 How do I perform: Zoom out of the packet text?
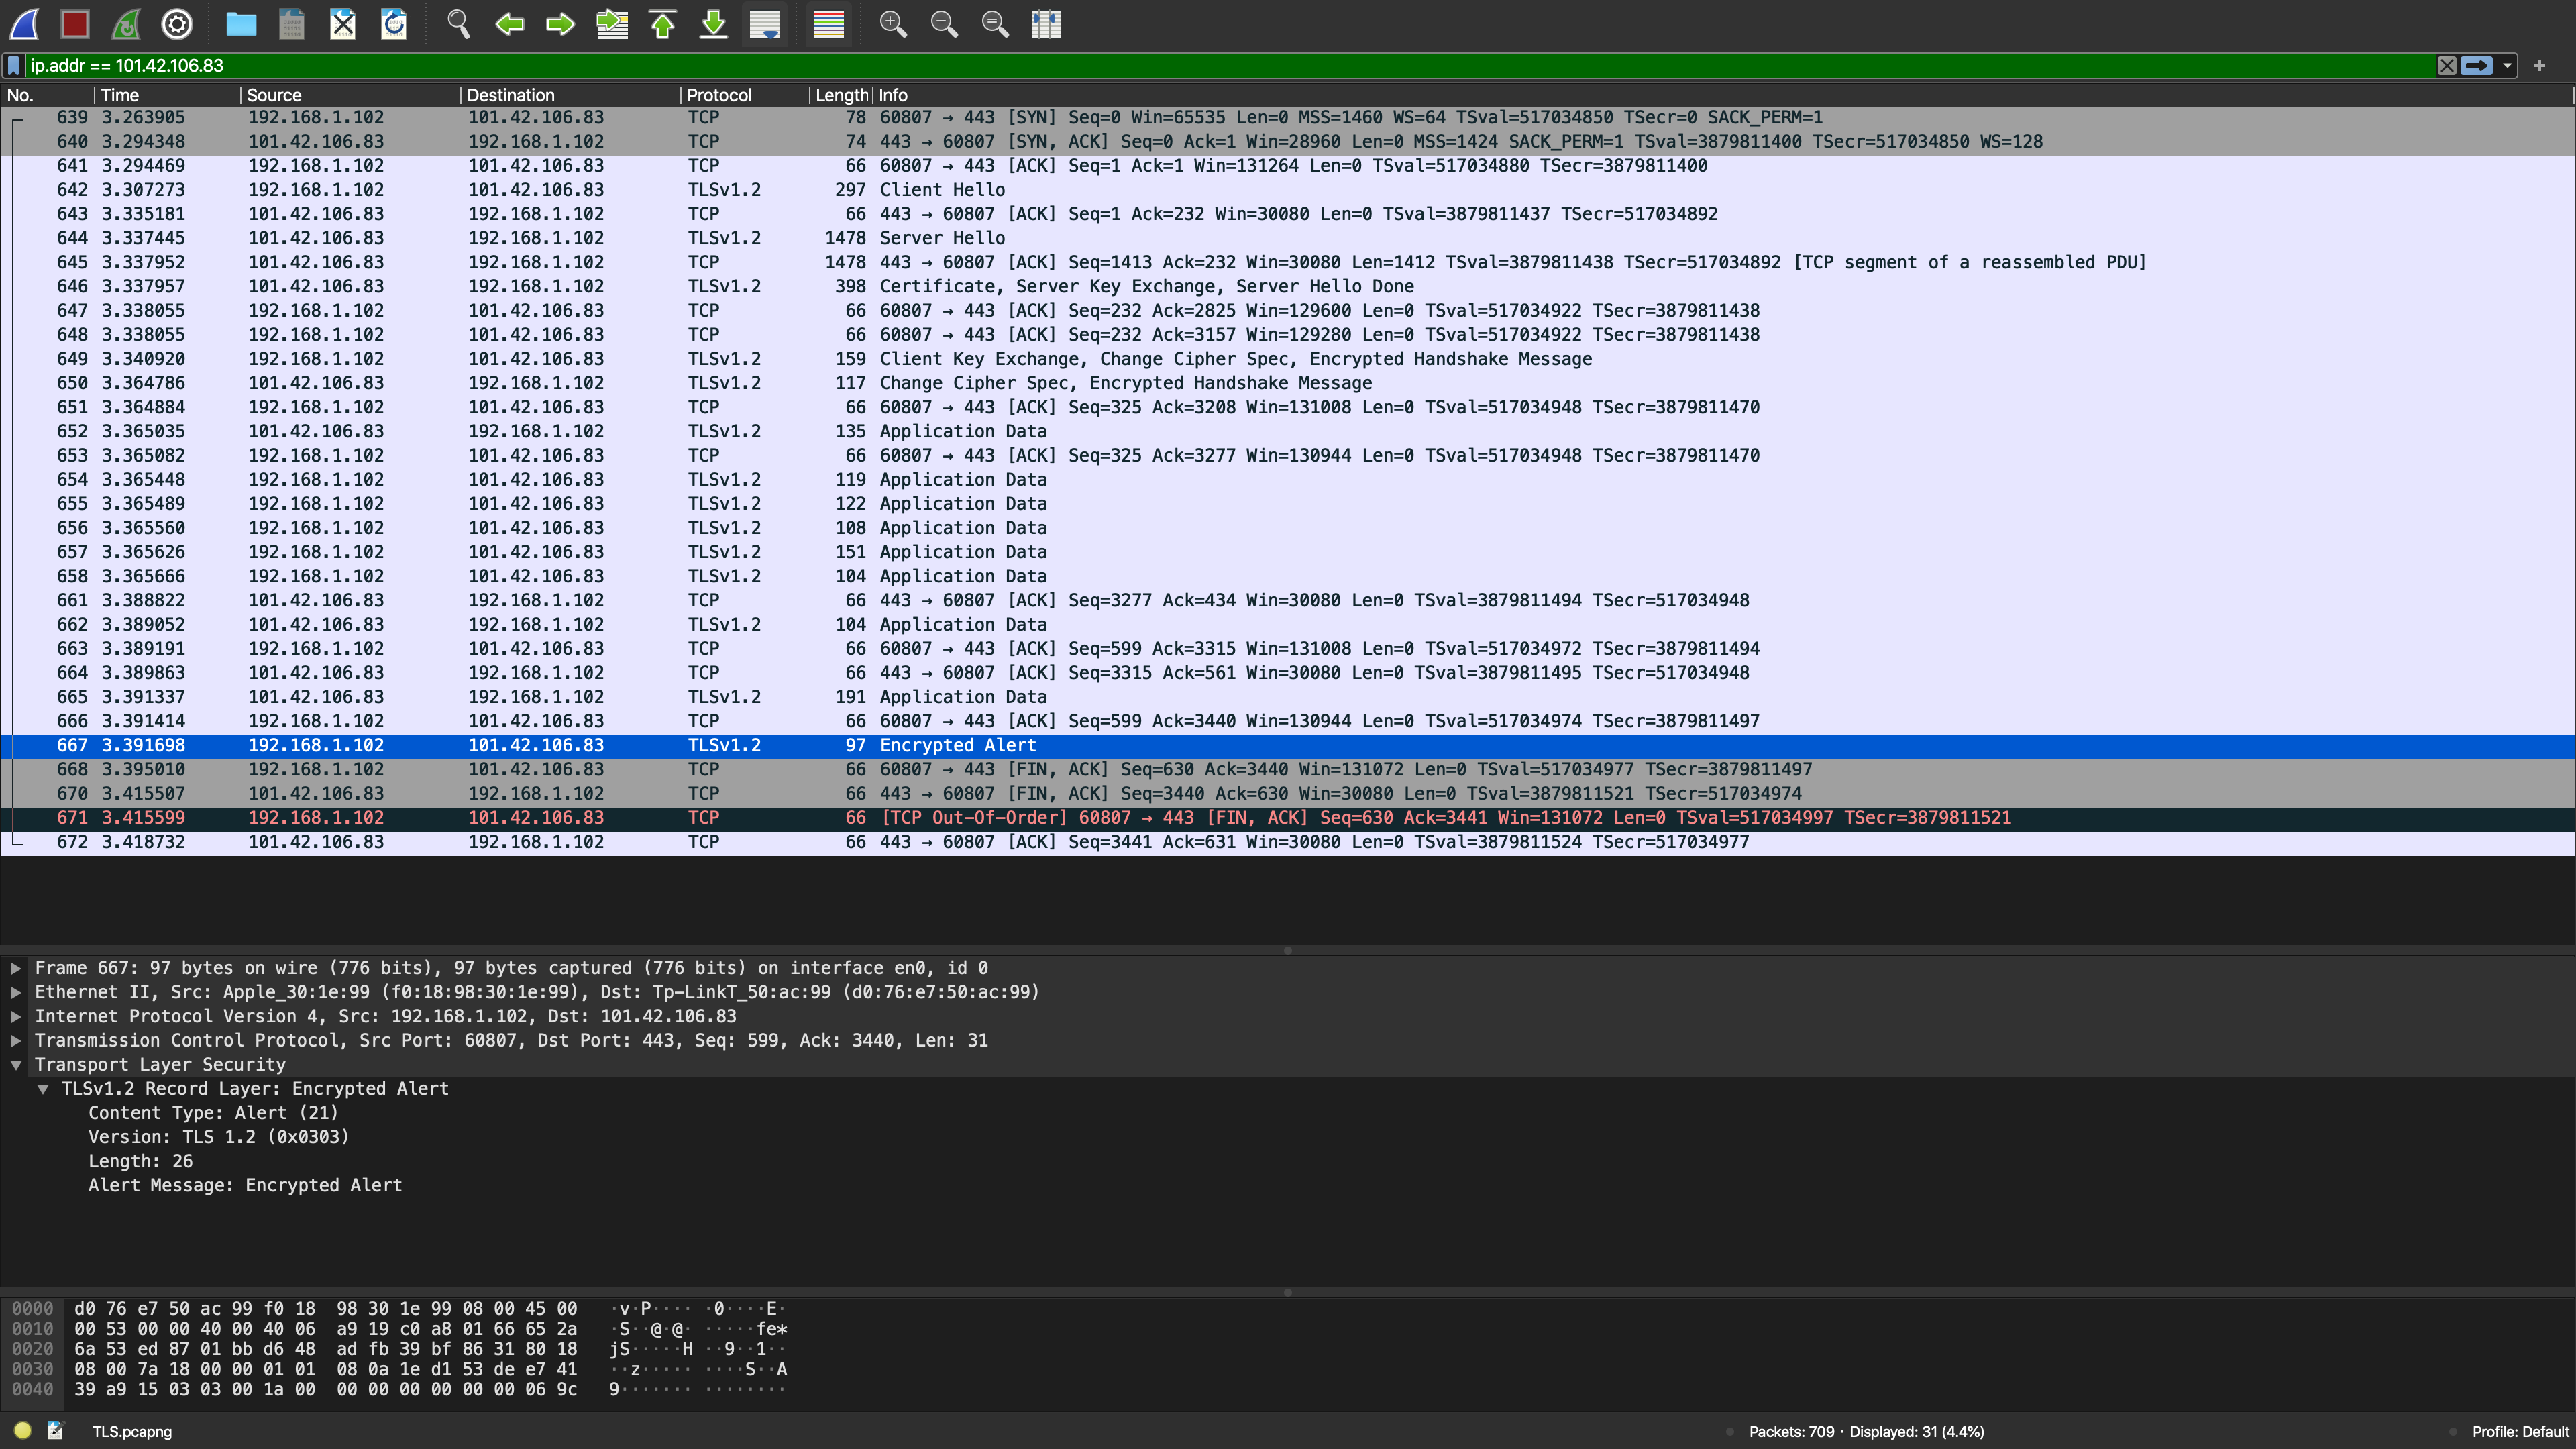pos(944,24)
